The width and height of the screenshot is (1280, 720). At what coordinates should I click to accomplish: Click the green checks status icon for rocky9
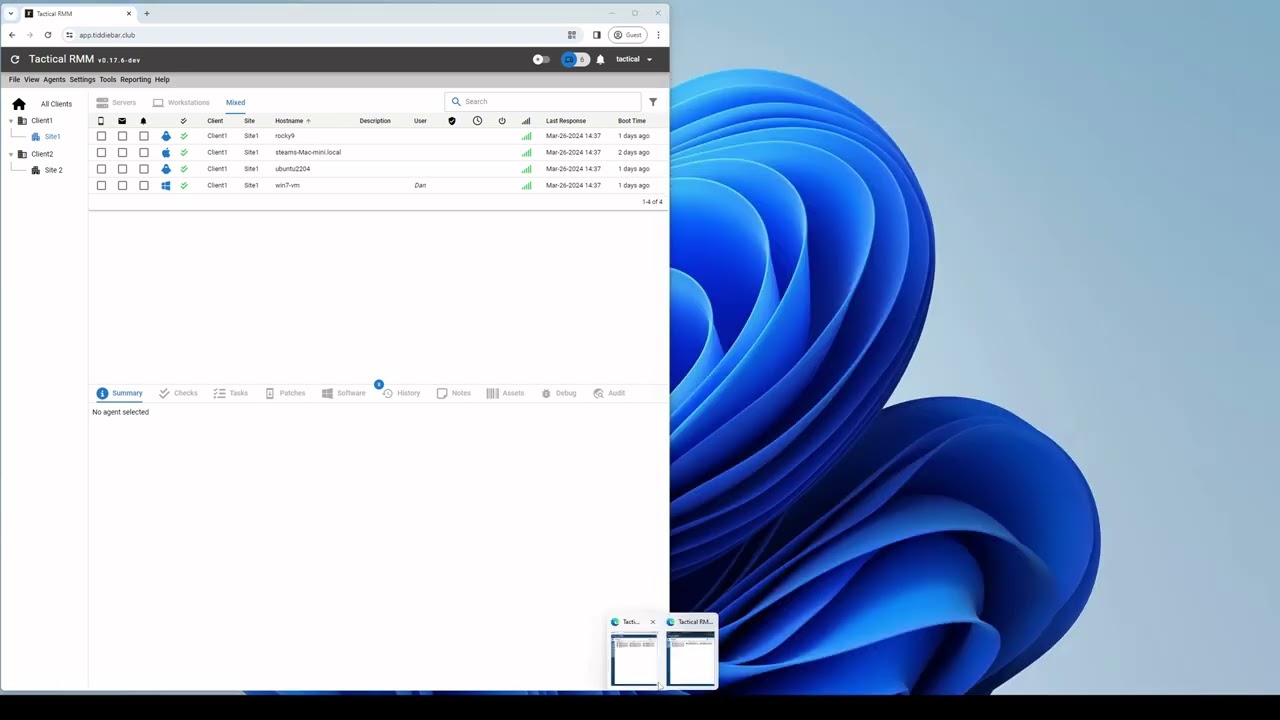point(184,136)
